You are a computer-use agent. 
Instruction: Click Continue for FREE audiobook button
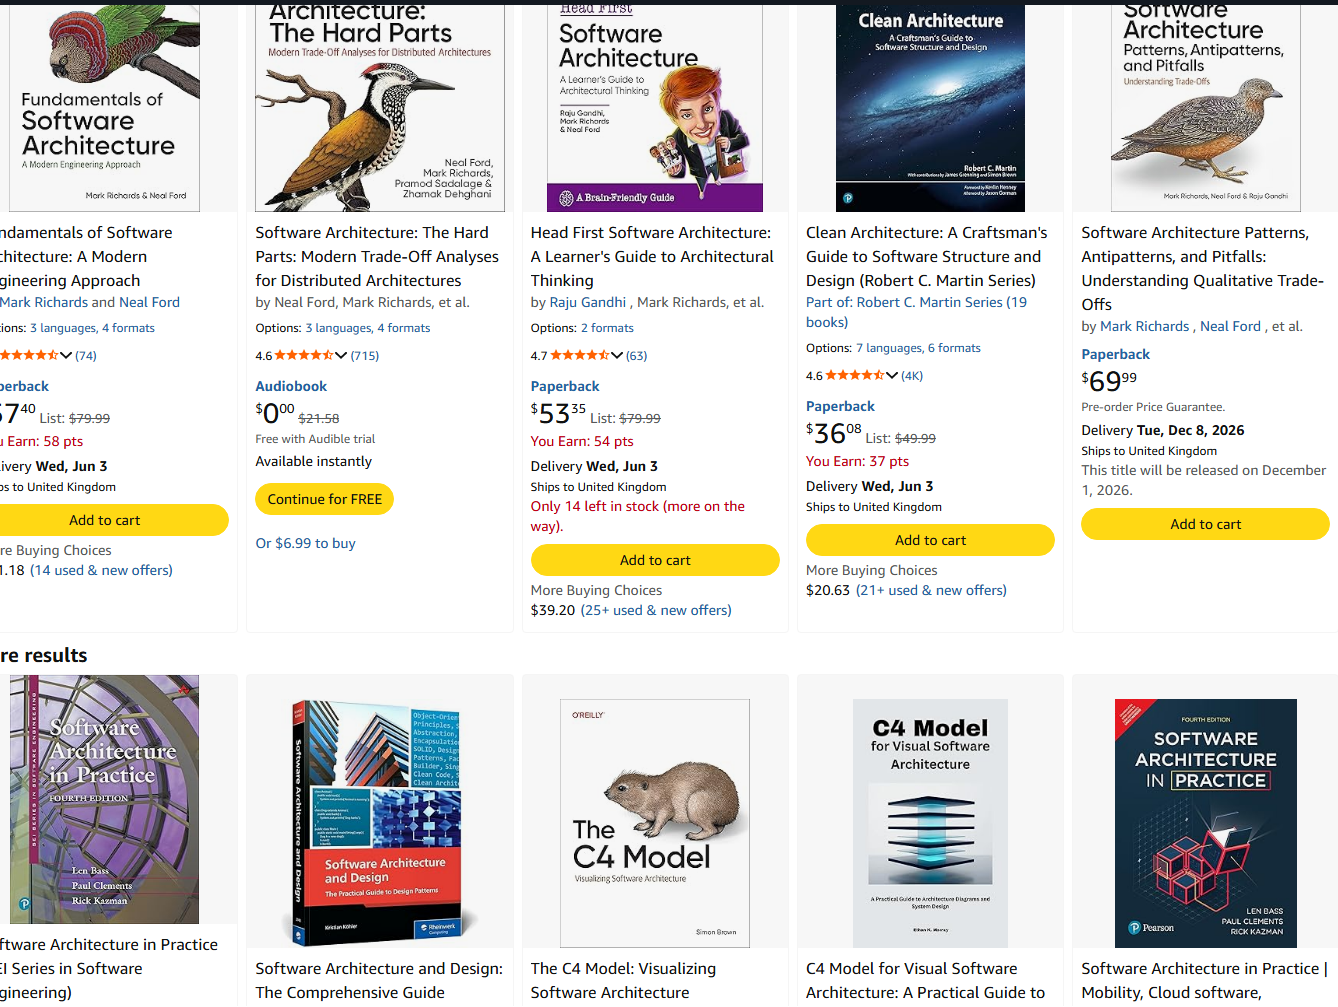click(x=325, y=499)
